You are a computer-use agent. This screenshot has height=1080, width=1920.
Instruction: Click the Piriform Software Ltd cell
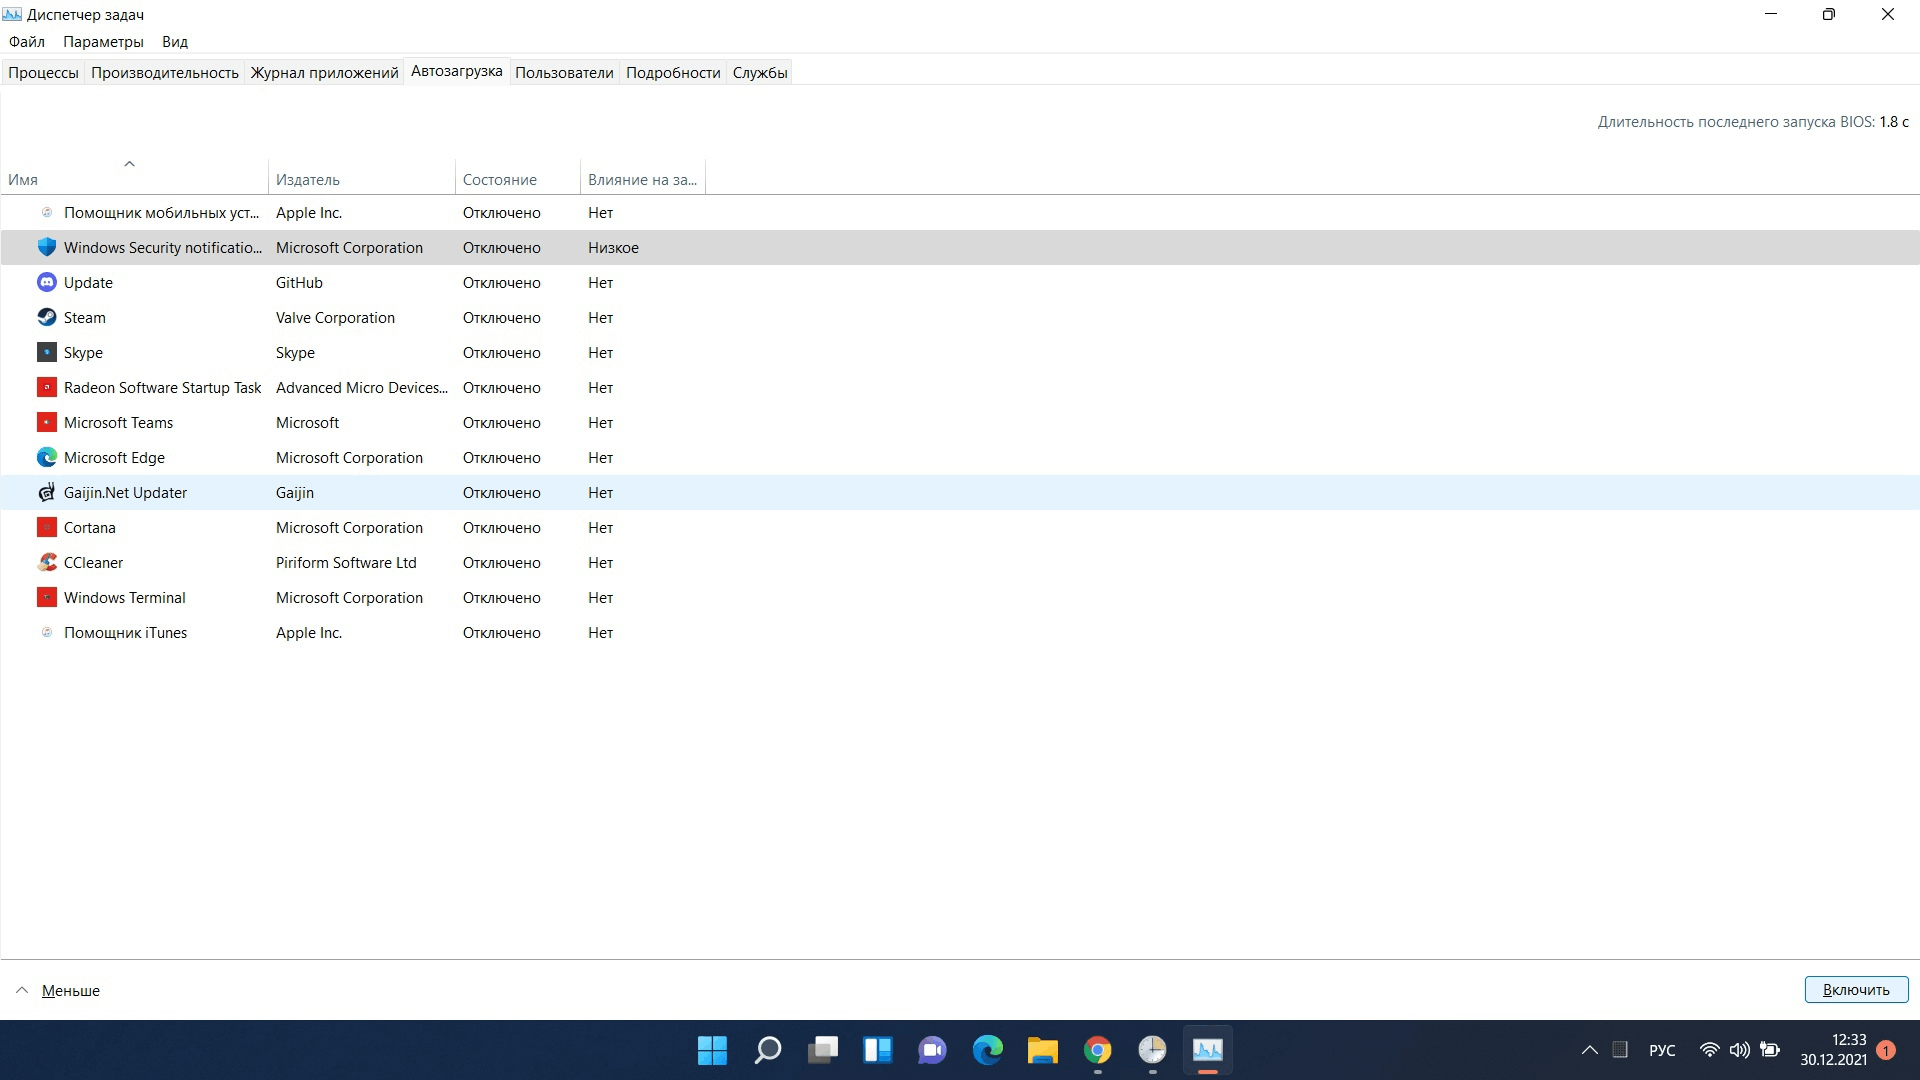(346, 562)
